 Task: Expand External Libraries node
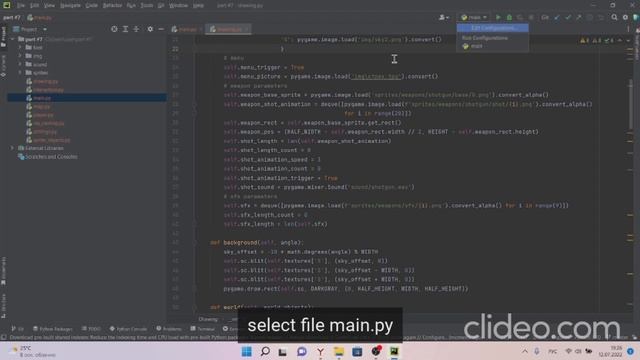pos(13,148)
